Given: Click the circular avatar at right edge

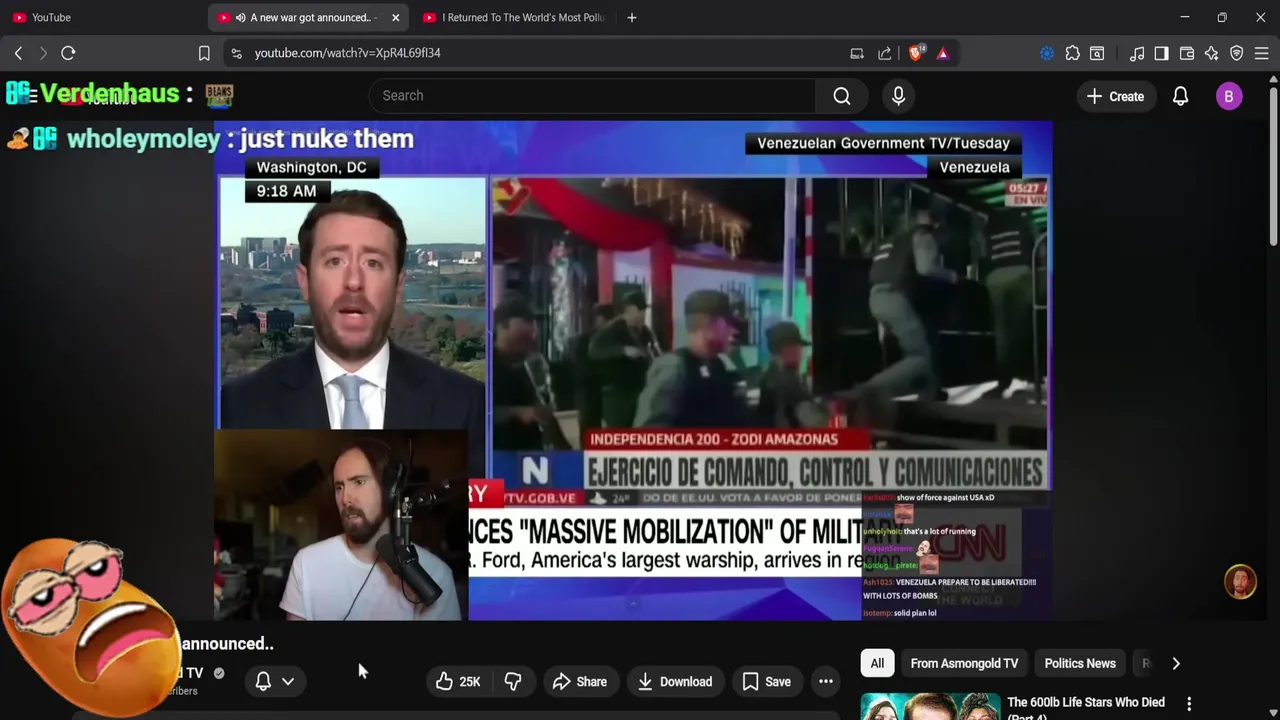Looking at the screenshot, I should pos(1240,582).
